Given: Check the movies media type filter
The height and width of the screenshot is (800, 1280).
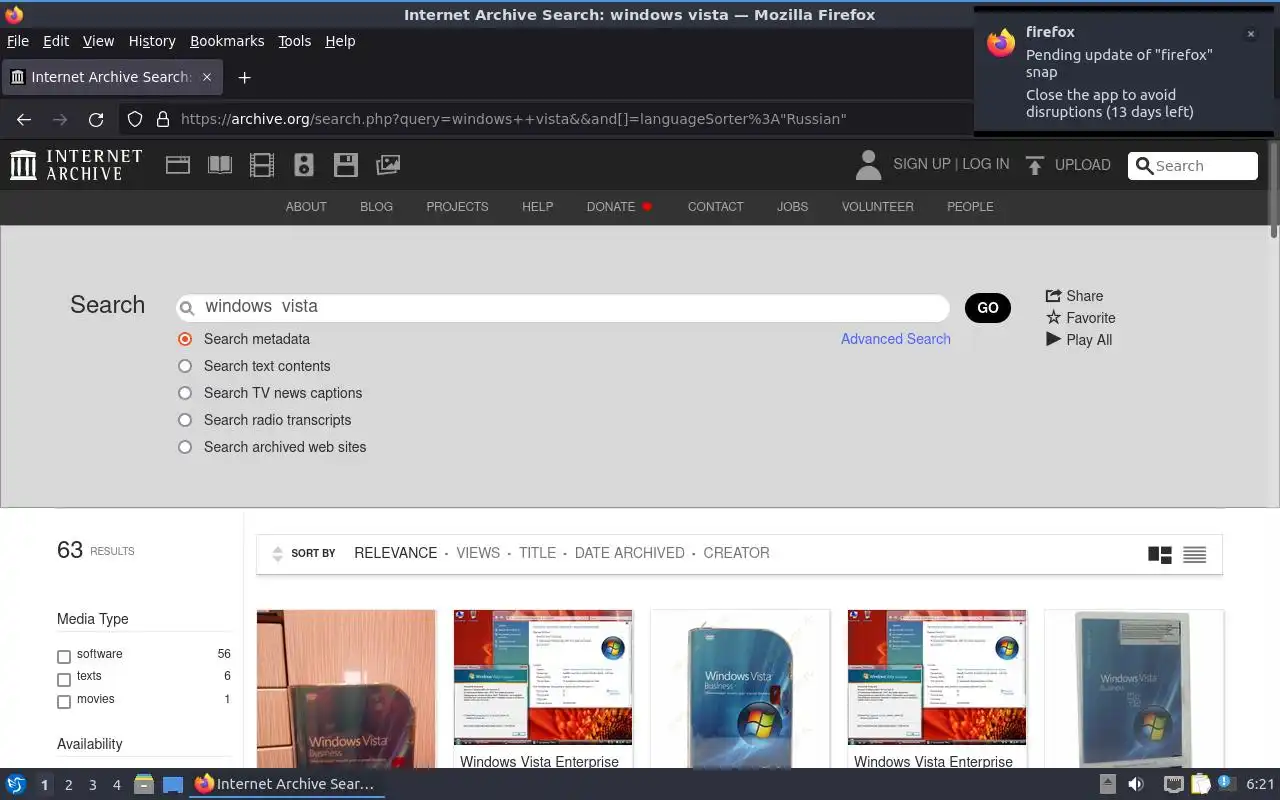Looking at the screenshot, I should click(64, 702).
